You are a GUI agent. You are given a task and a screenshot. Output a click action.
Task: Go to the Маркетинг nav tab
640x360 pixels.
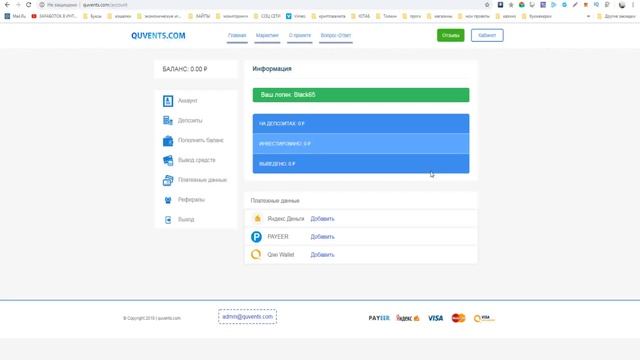267,36
